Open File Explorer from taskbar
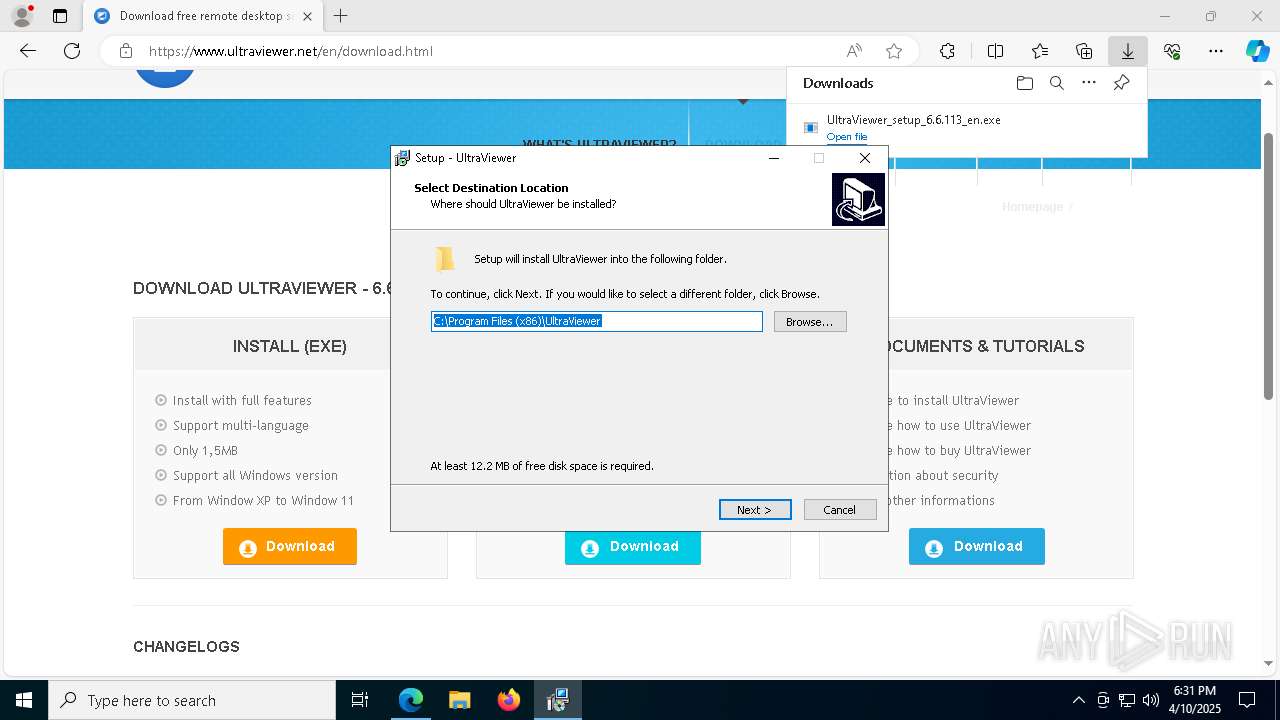This screenshot has width=1280, height=720. (459, 700)
